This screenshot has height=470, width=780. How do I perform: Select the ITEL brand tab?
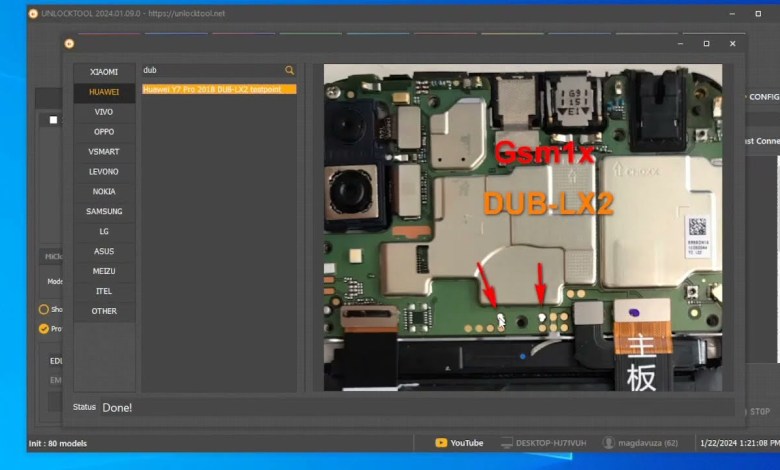click(x=104, y=291)
